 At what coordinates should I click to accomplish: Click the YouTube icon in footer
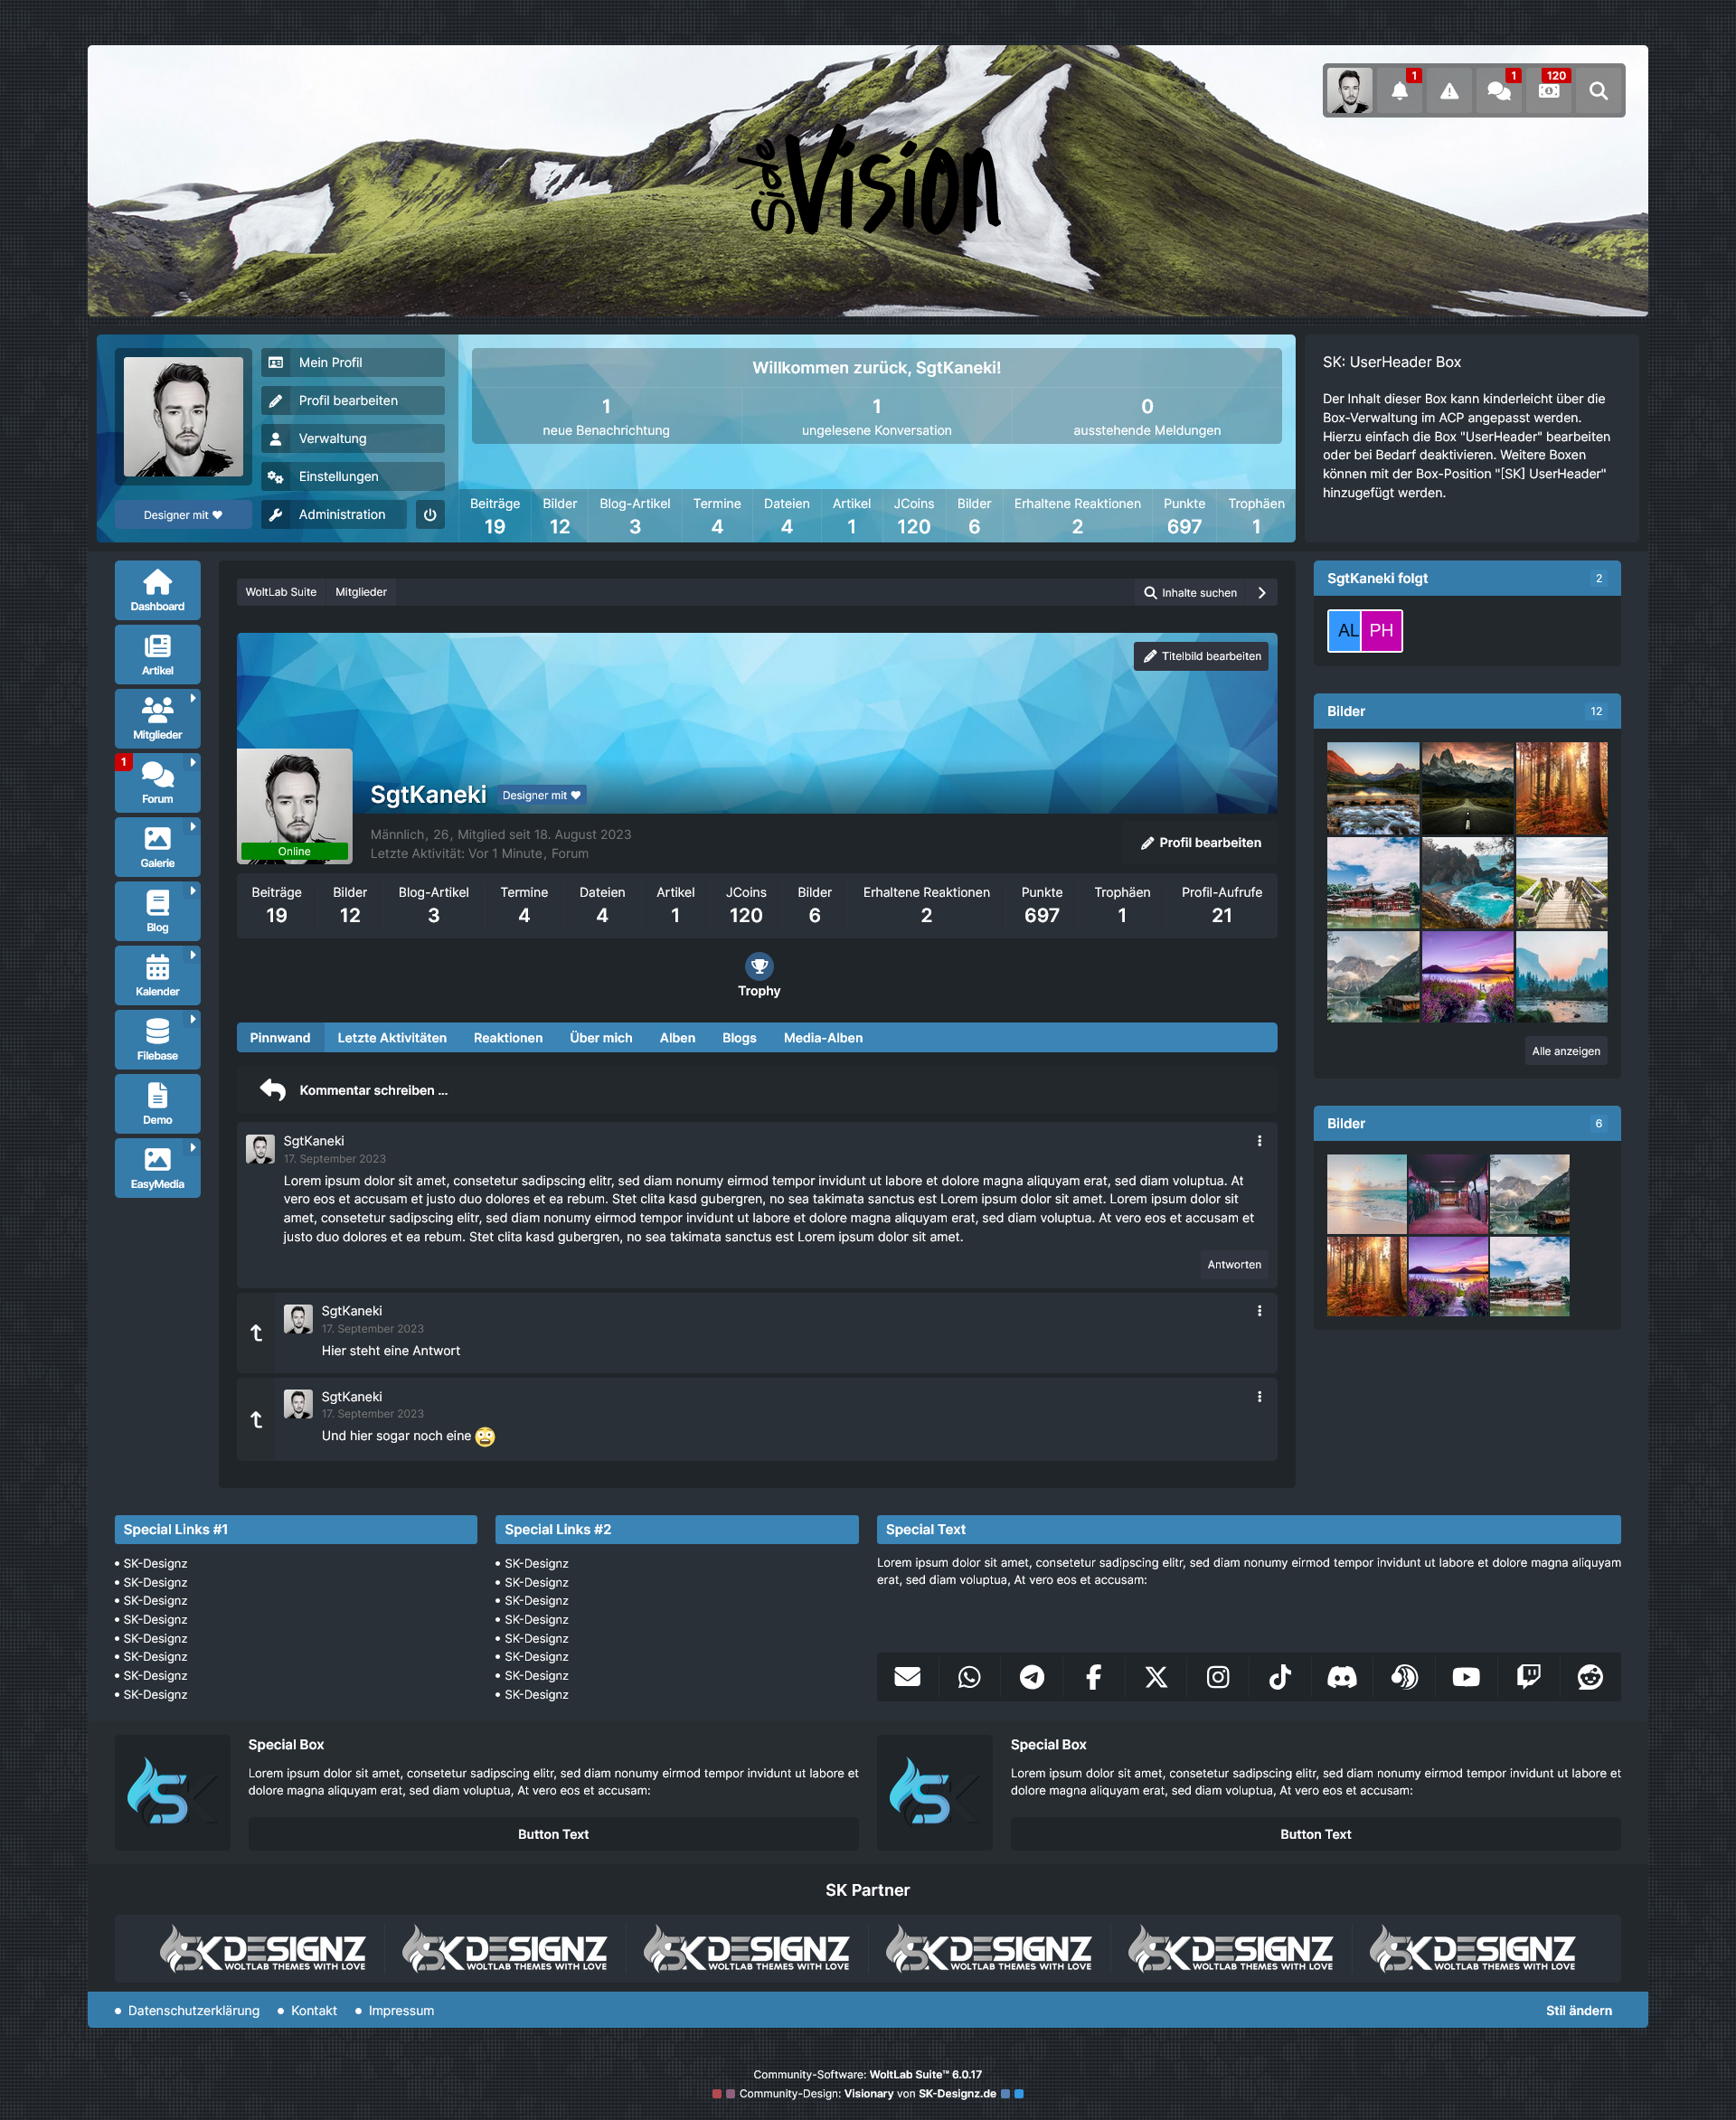(1465, 1677)
